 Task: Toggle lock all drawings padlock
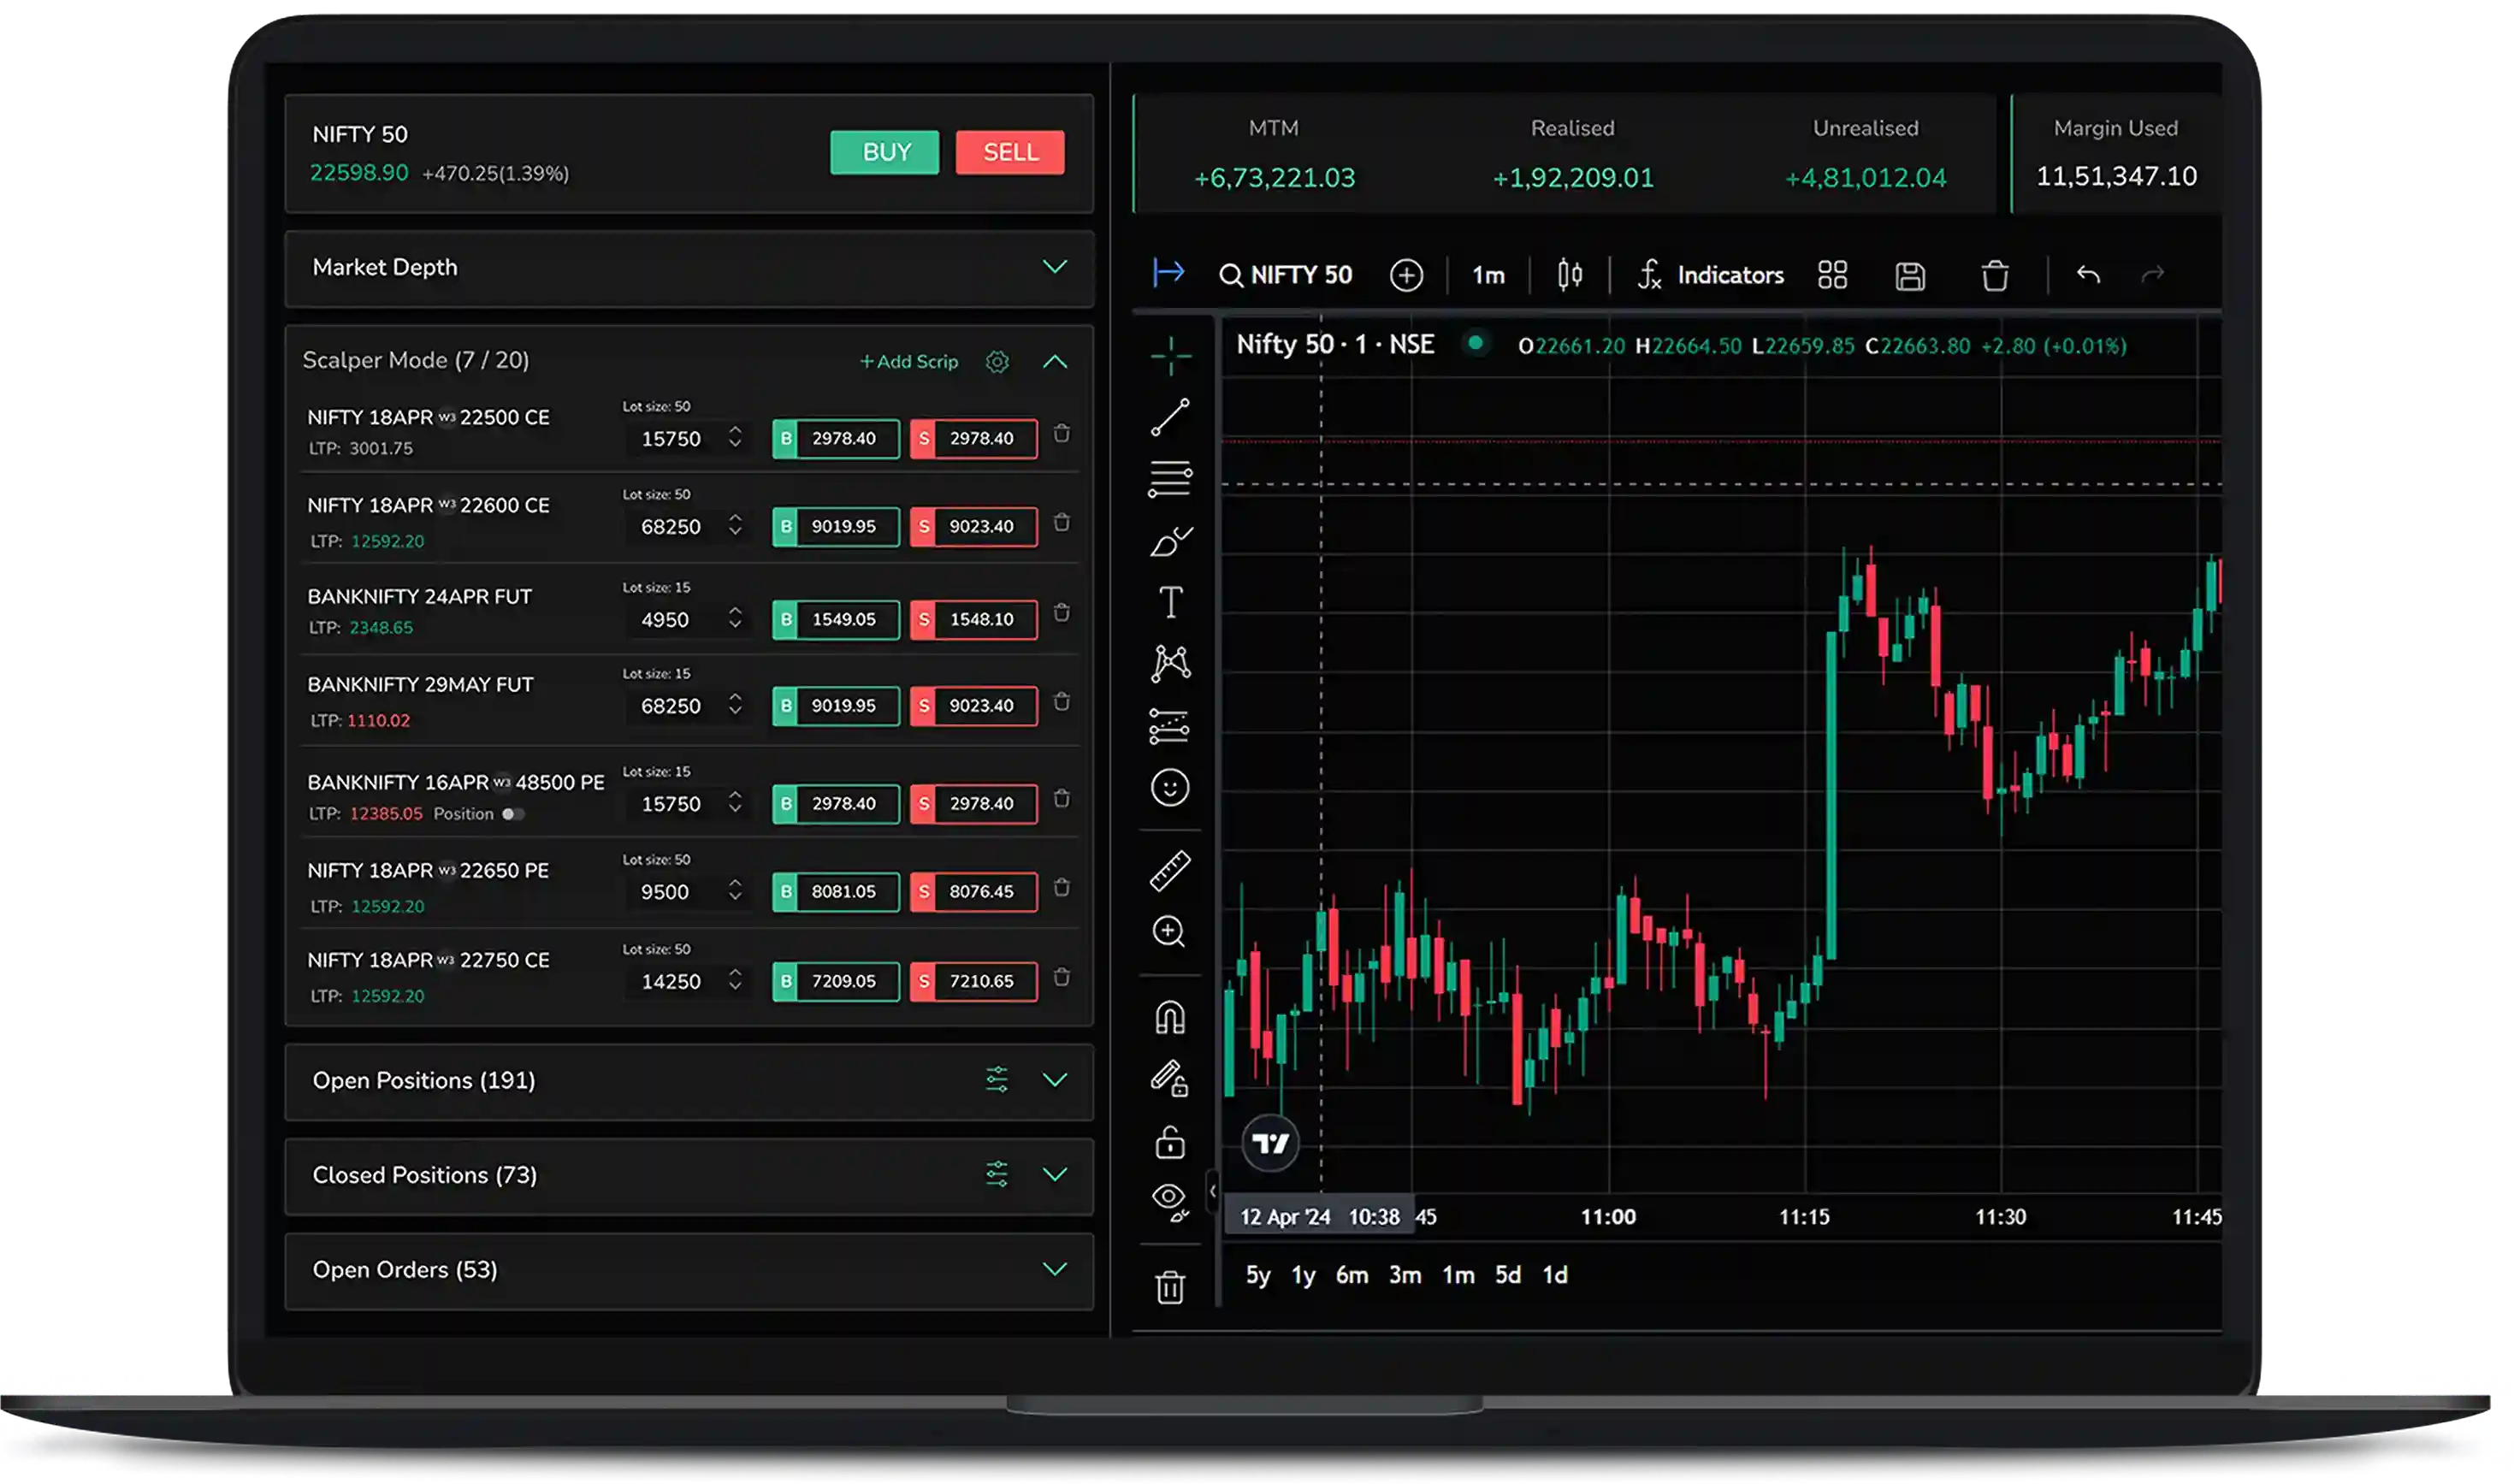point(1170,1142)
